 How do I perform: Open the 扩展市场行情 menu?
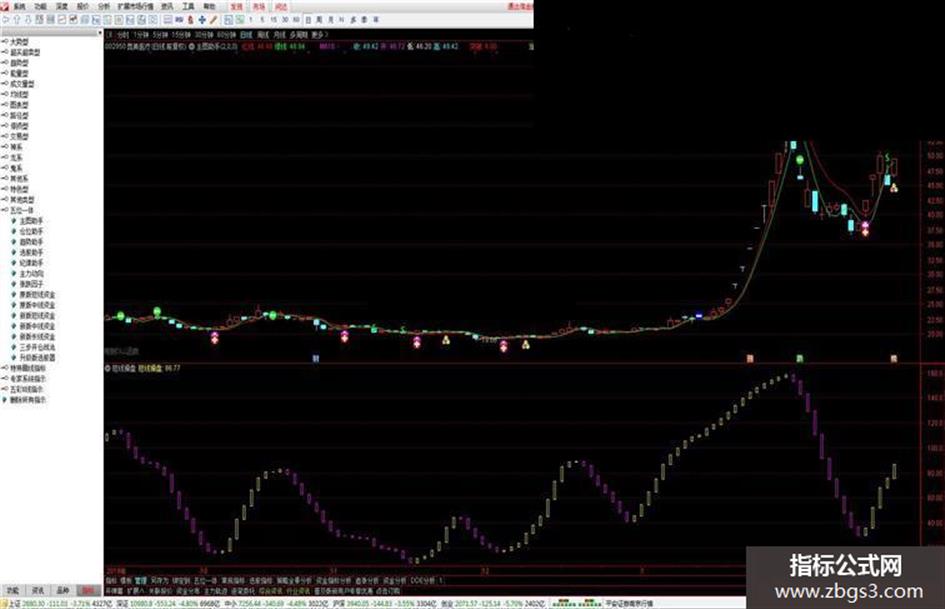pyautogui.click(x=136, y=7)
